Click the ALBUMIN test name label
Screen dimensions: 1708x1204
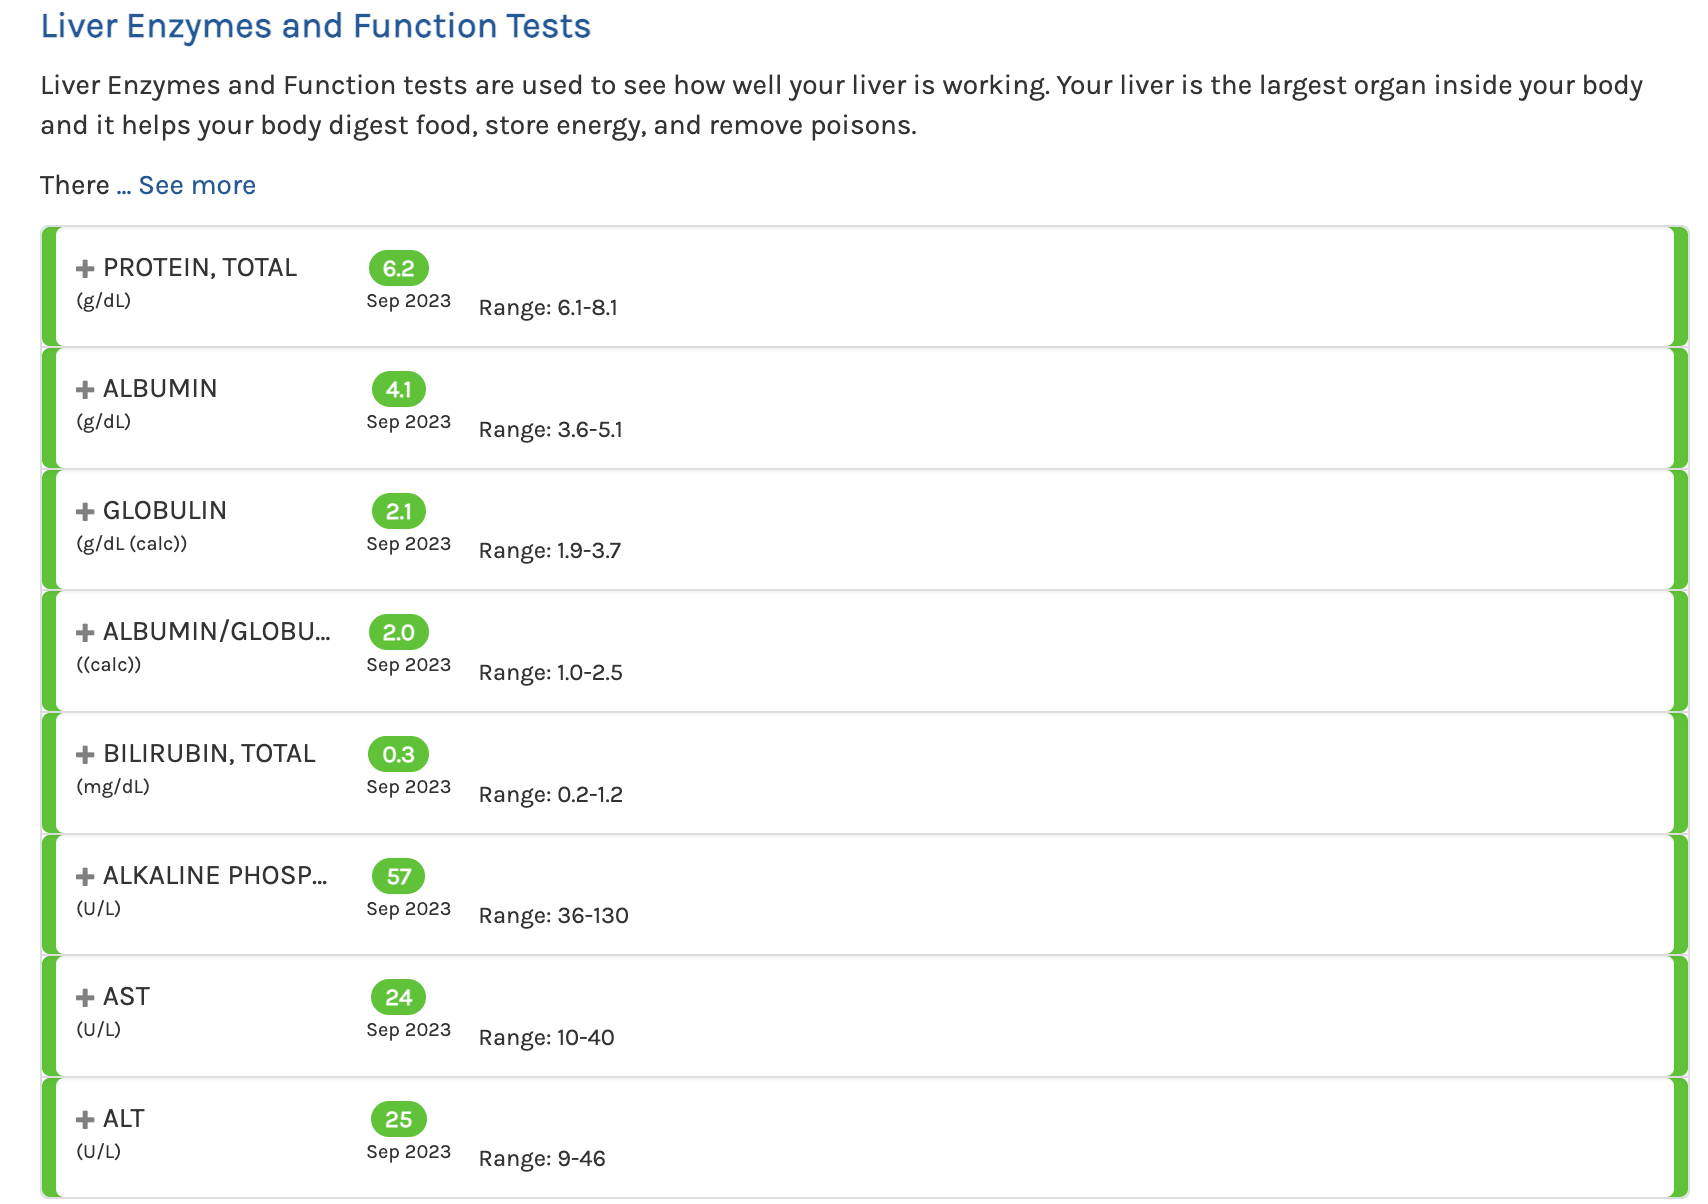point(160,389)
